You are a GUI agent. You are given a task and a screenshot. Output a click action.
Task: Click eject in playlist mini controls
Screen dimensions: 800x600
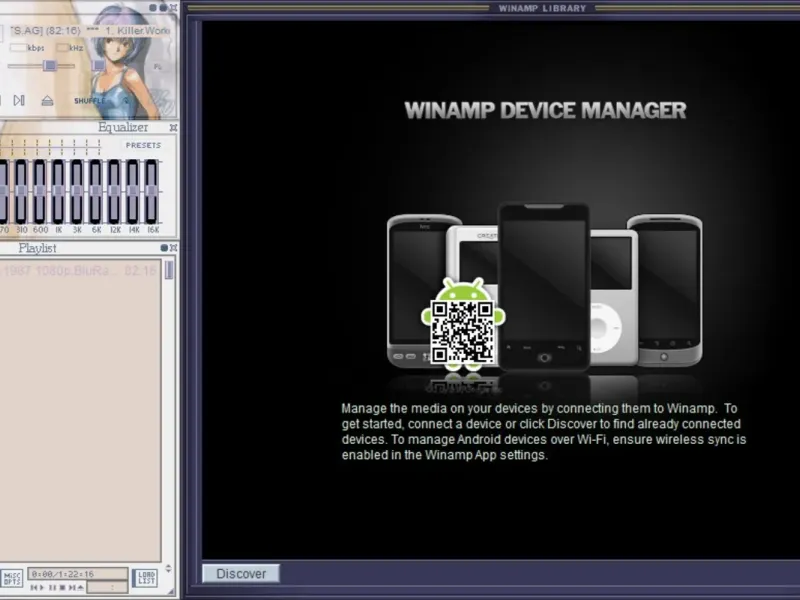click(x=80, y=588)
